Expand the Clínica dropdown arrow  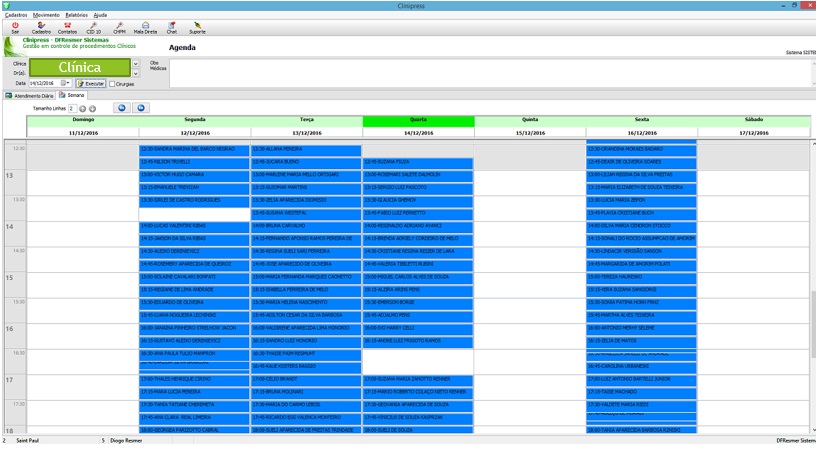135,63
